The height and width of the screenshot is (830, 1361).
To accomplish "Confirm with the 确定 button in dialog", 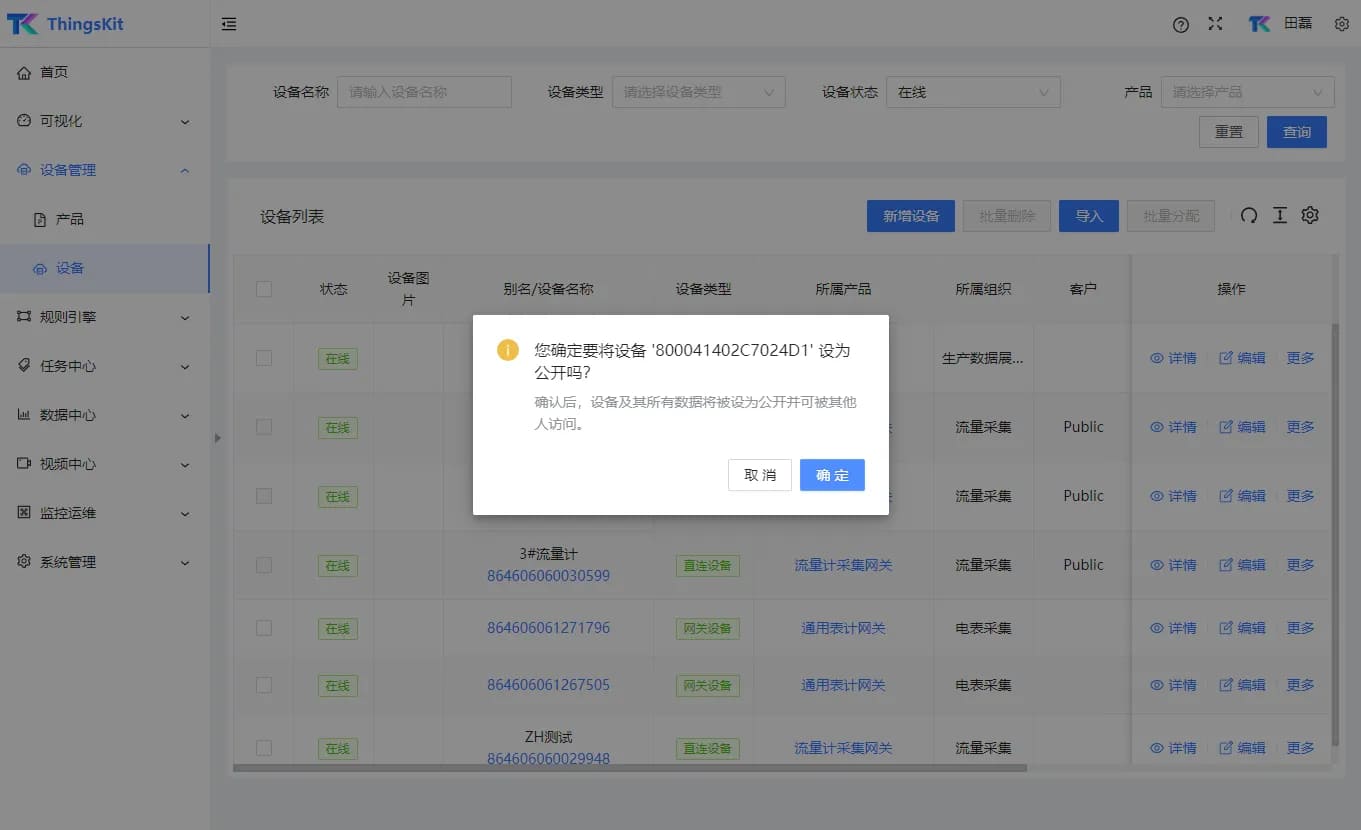I will [832, 475].
